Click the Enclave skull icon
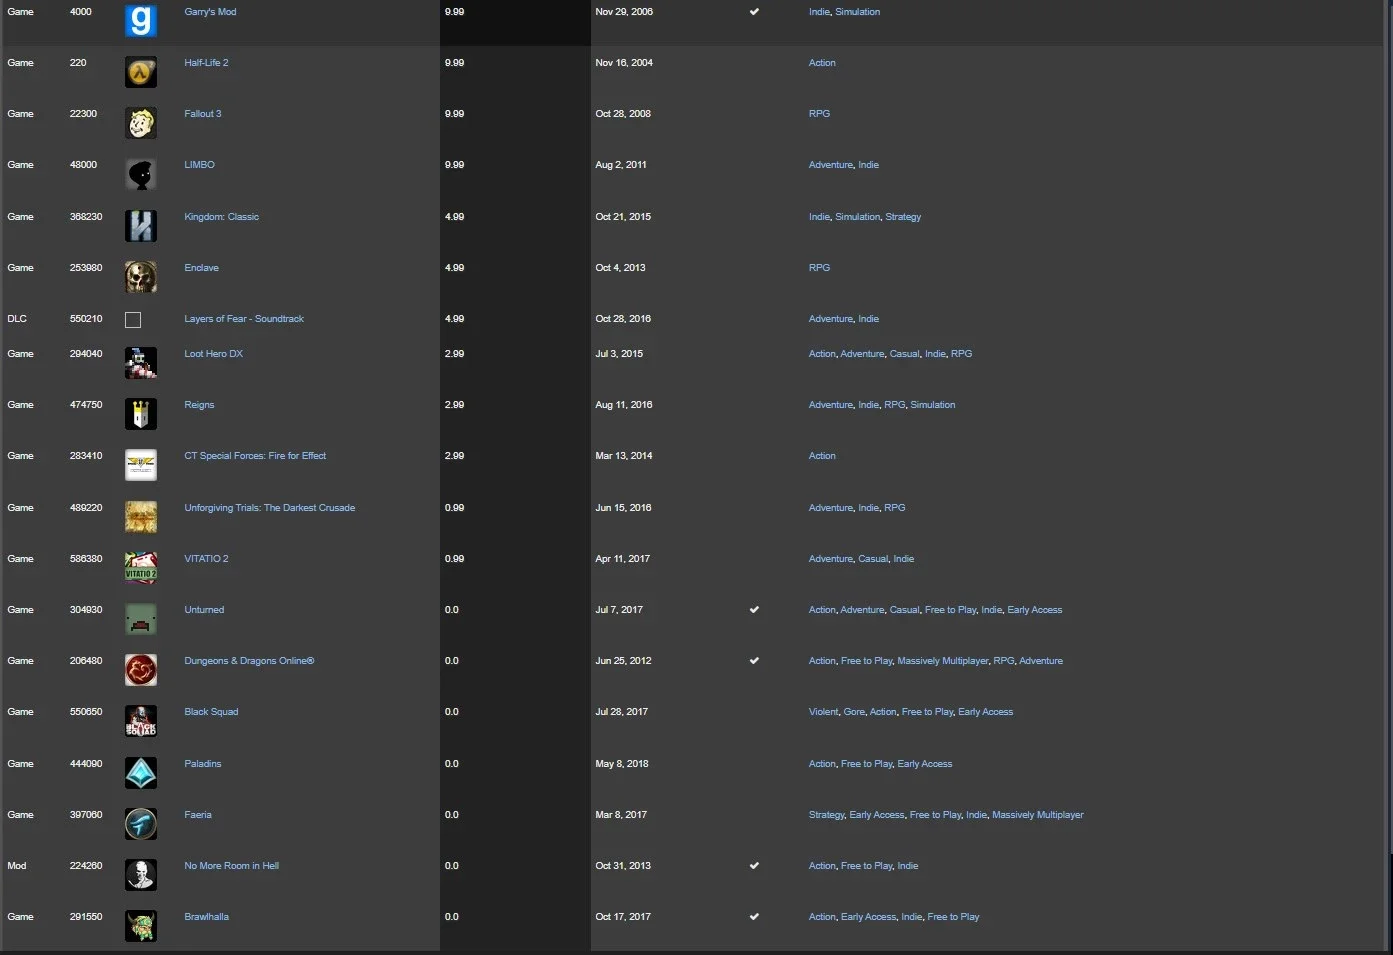This screenshot has width=1393, height=955. click(141, 277)
